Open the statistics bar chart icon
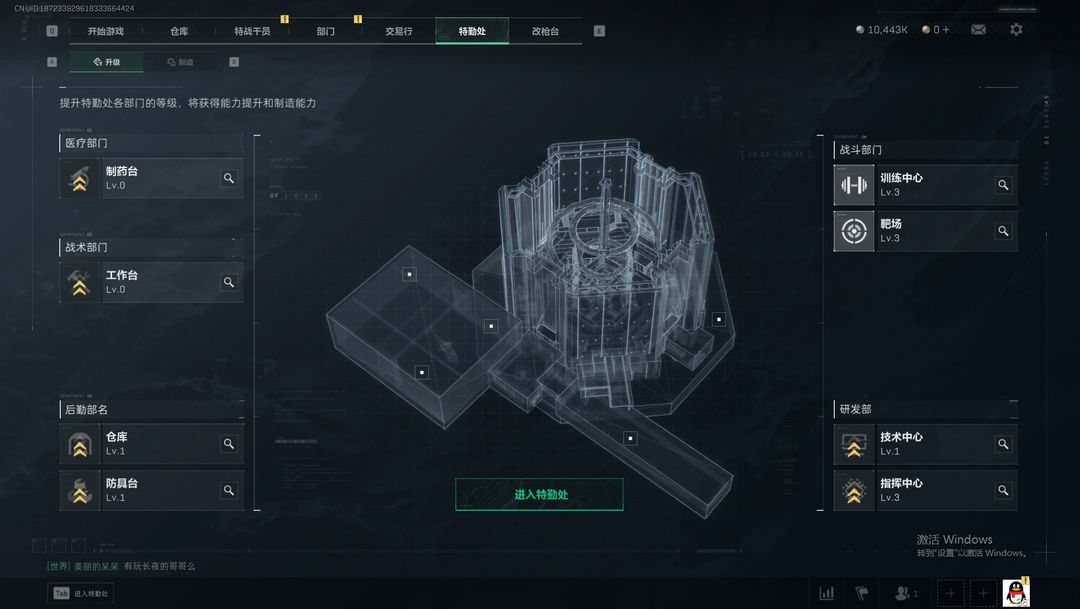Viewport: 1080px width, 609px height. click(827, 592)
